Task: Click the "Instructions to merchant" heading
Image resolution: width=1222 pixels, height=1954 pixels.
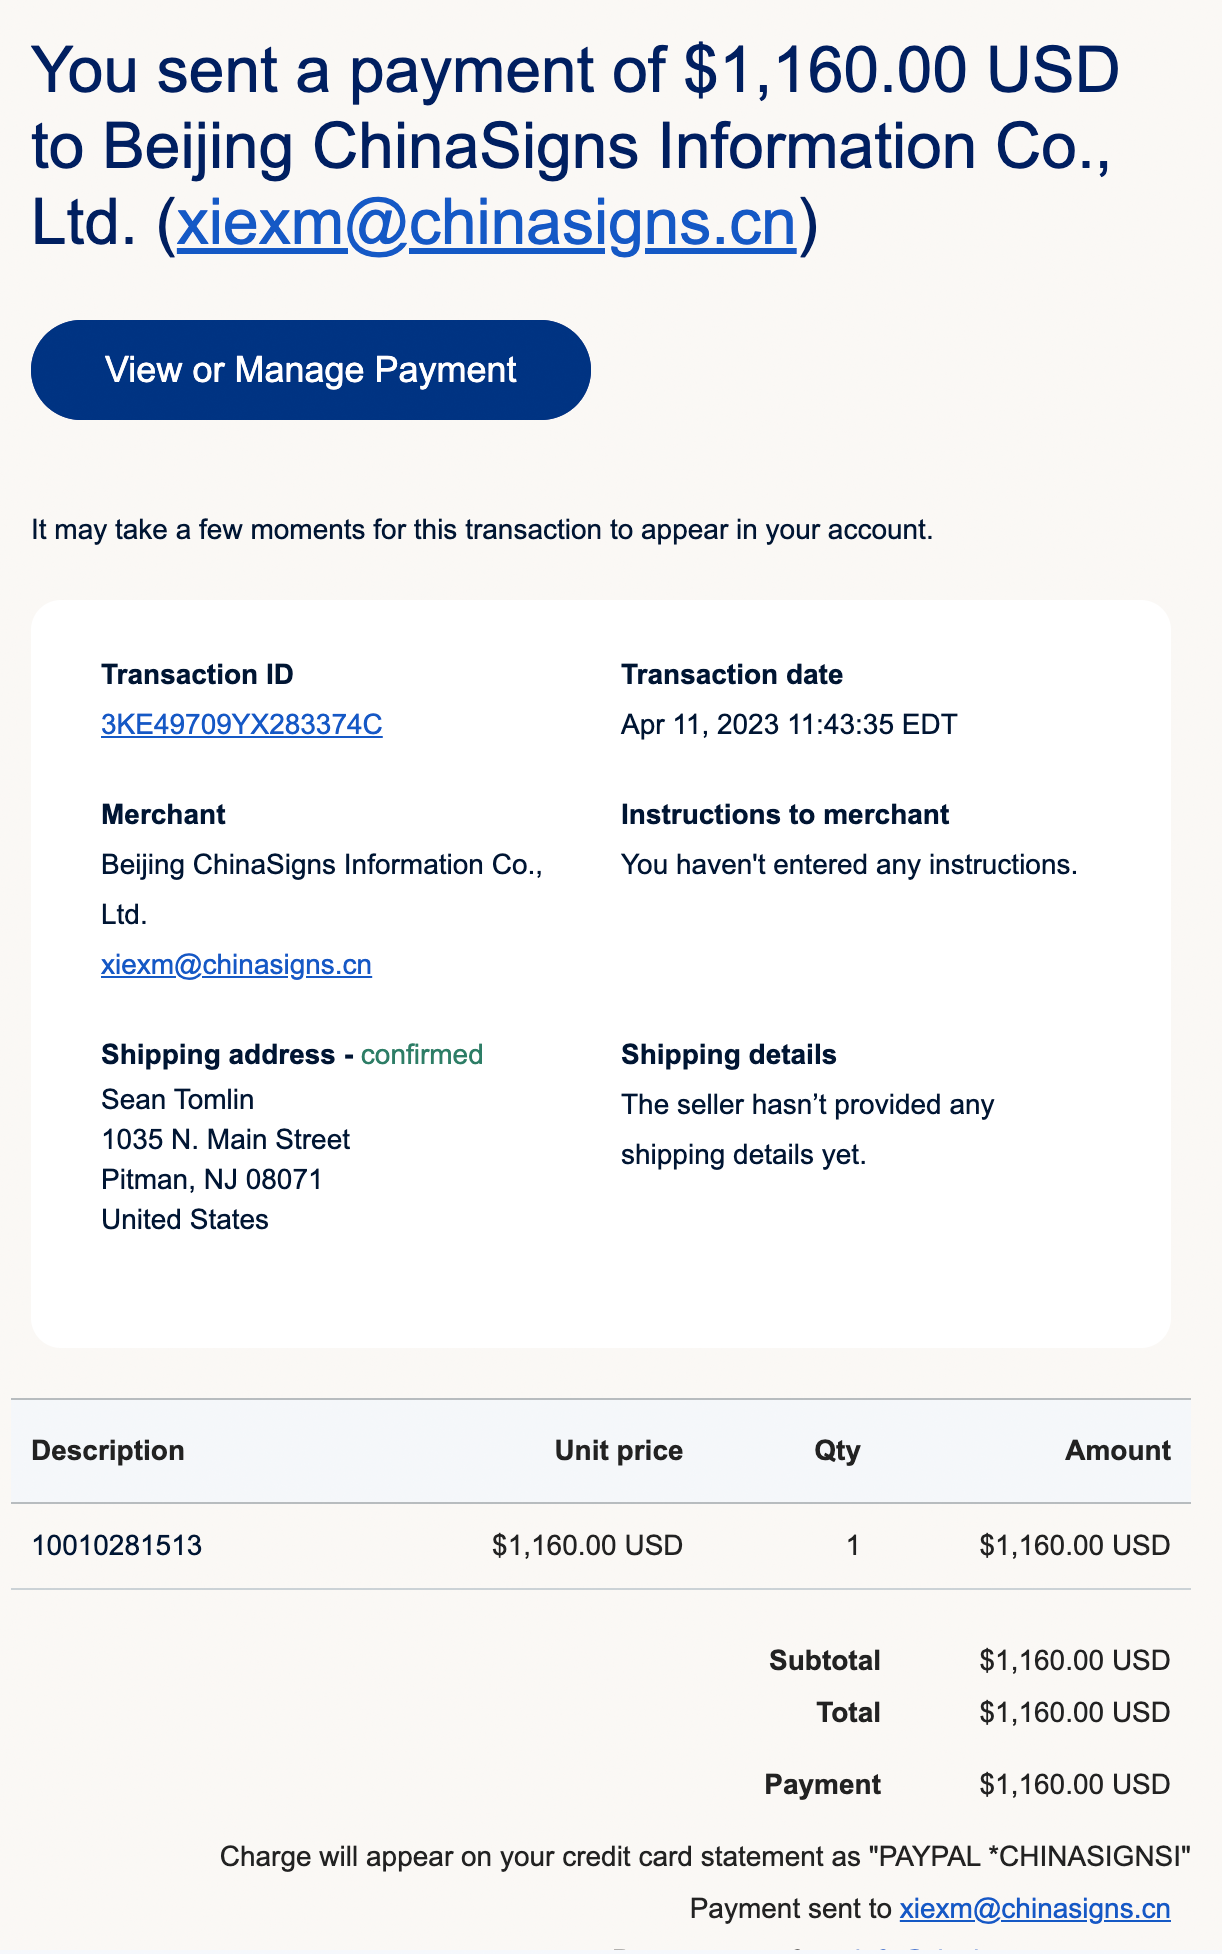Action: tap(785, 814)
